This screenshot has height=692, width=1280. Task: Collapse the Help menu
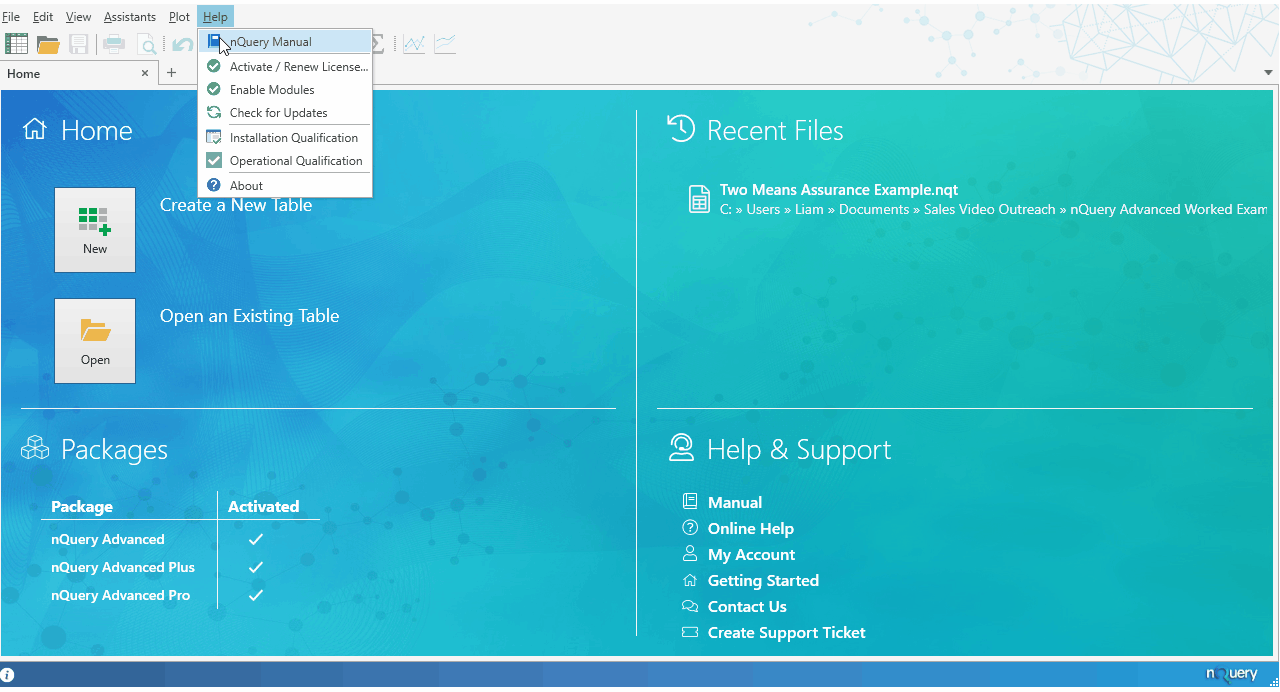215,17
